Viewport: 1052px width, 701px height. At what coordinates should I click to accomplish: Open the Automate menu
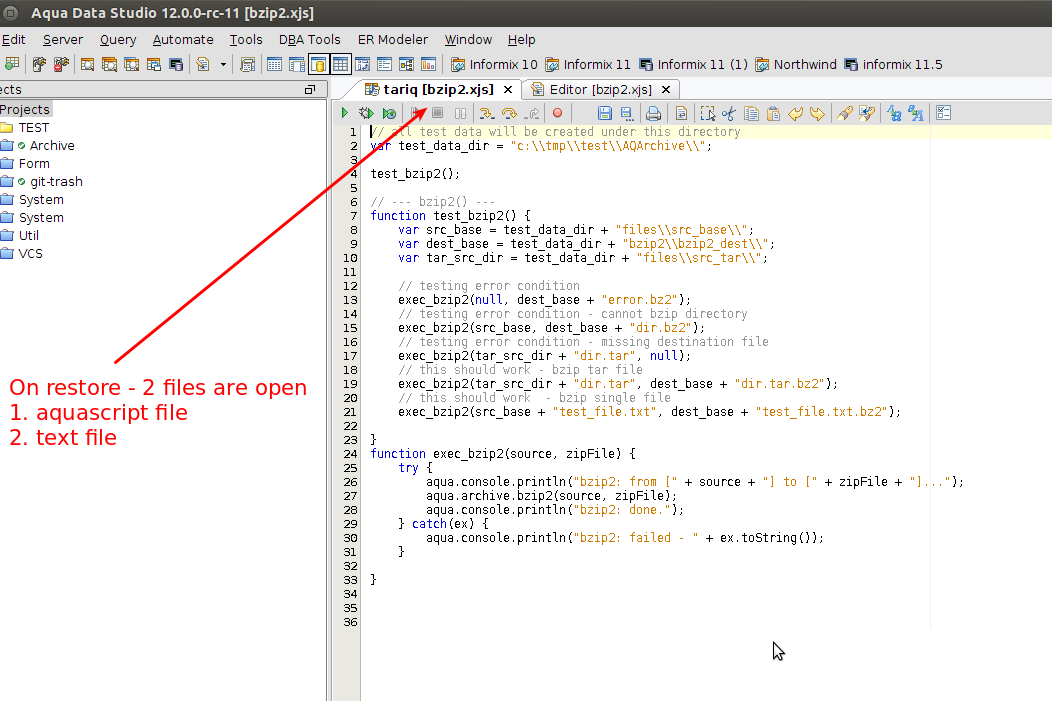click(x=182, y=40)
